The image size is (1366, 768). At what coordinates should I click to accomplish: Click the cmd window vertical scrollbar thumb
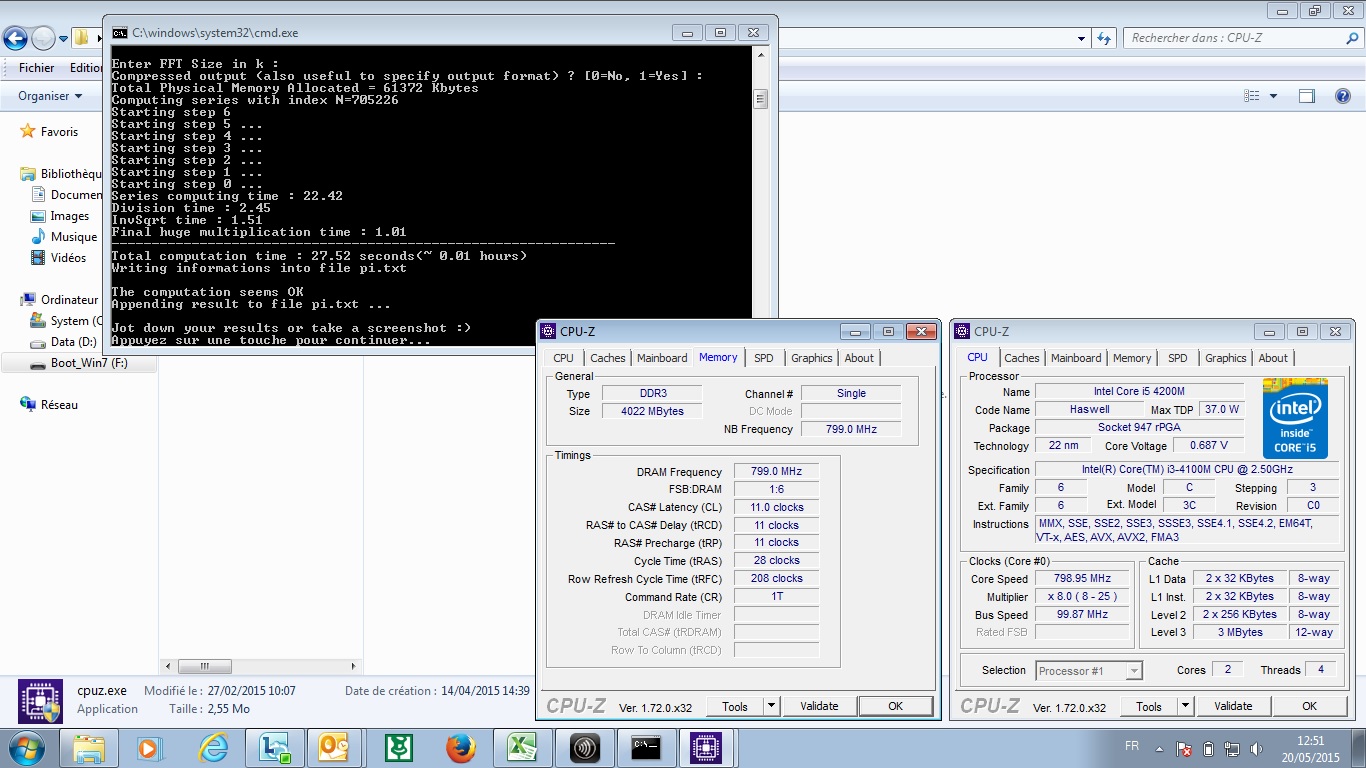pos(760,99)
